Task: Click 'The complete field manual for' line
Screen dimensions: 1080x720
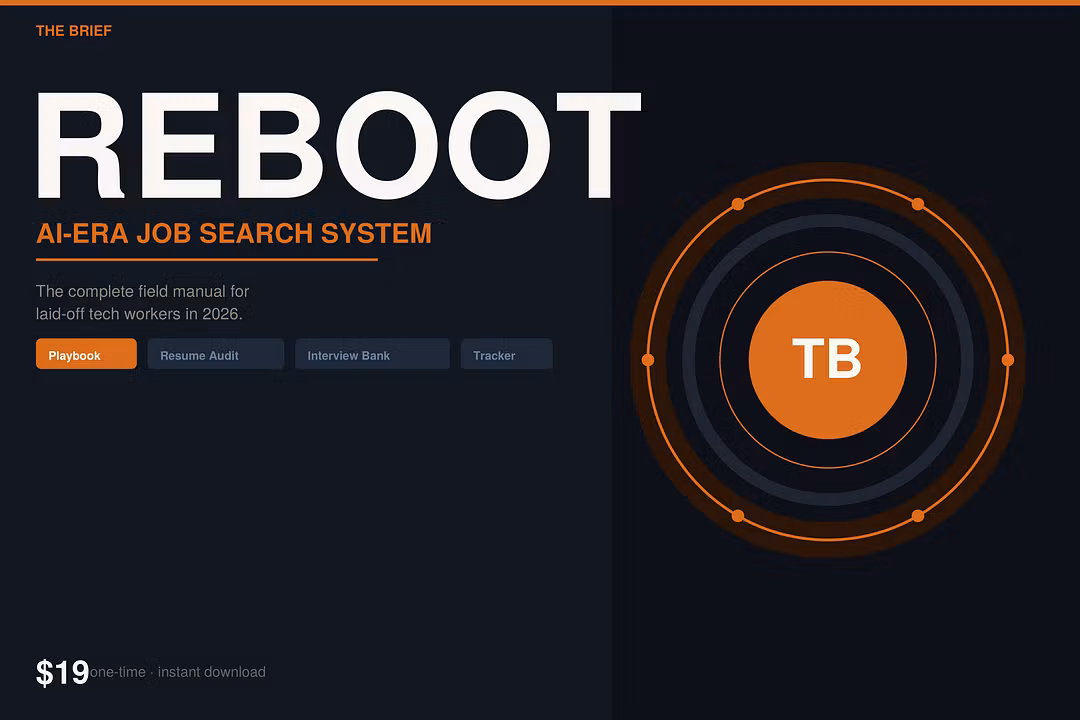Action: point(143,291)
